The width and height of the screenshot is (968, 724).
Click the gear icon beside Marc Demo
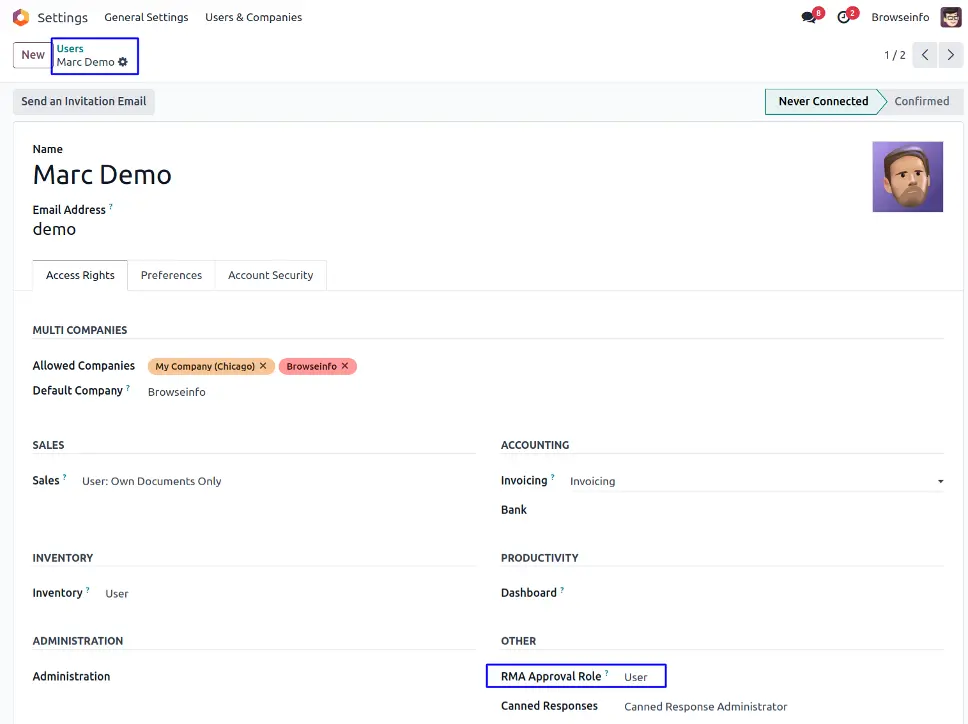coord(123,62)
